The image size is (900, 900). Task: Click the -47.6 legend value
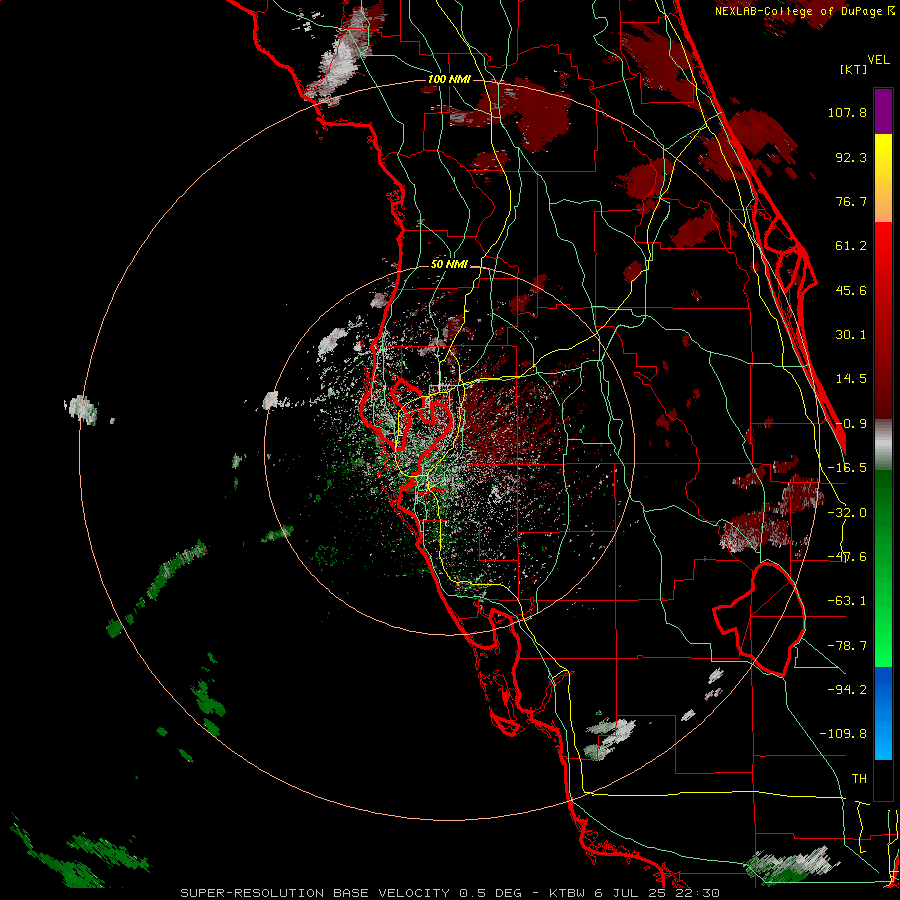(847, 557)
